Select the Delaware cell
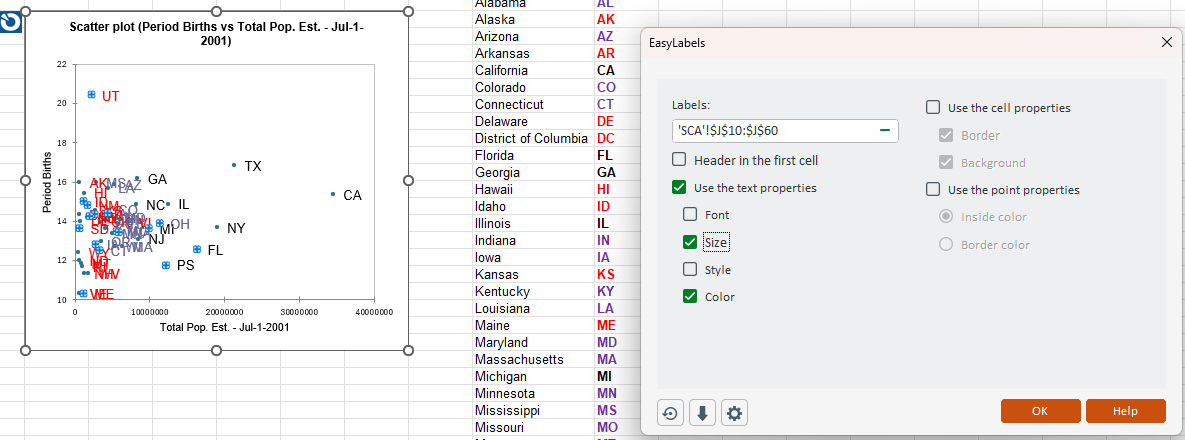Viewport: 1185px width, 440px height. point(532,121)
